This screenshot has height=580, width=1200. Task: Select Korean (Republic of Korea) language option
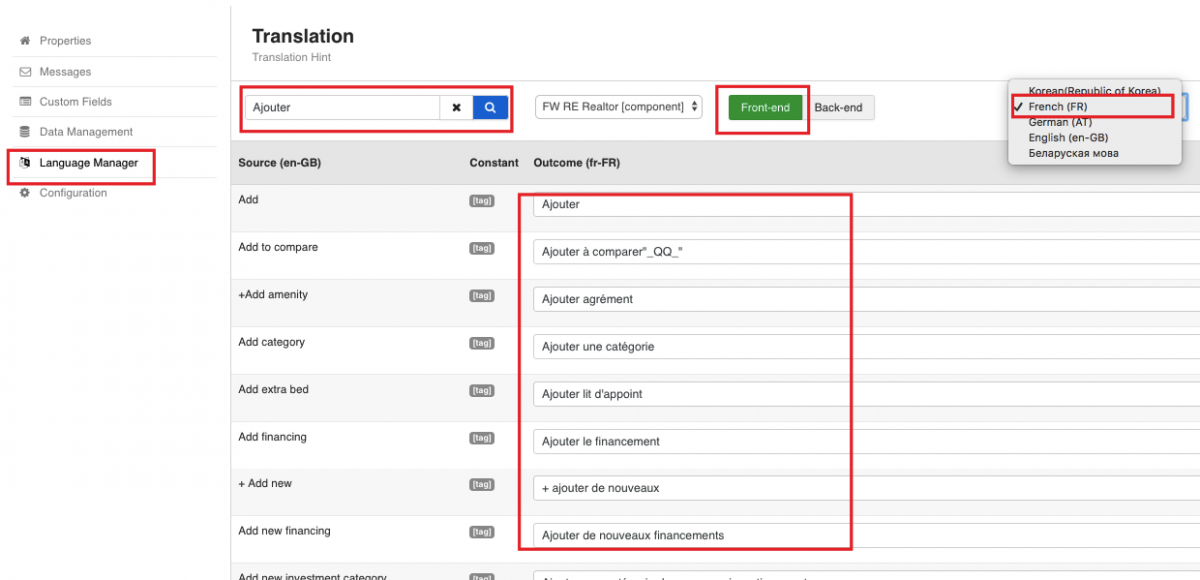point(1094,91)
